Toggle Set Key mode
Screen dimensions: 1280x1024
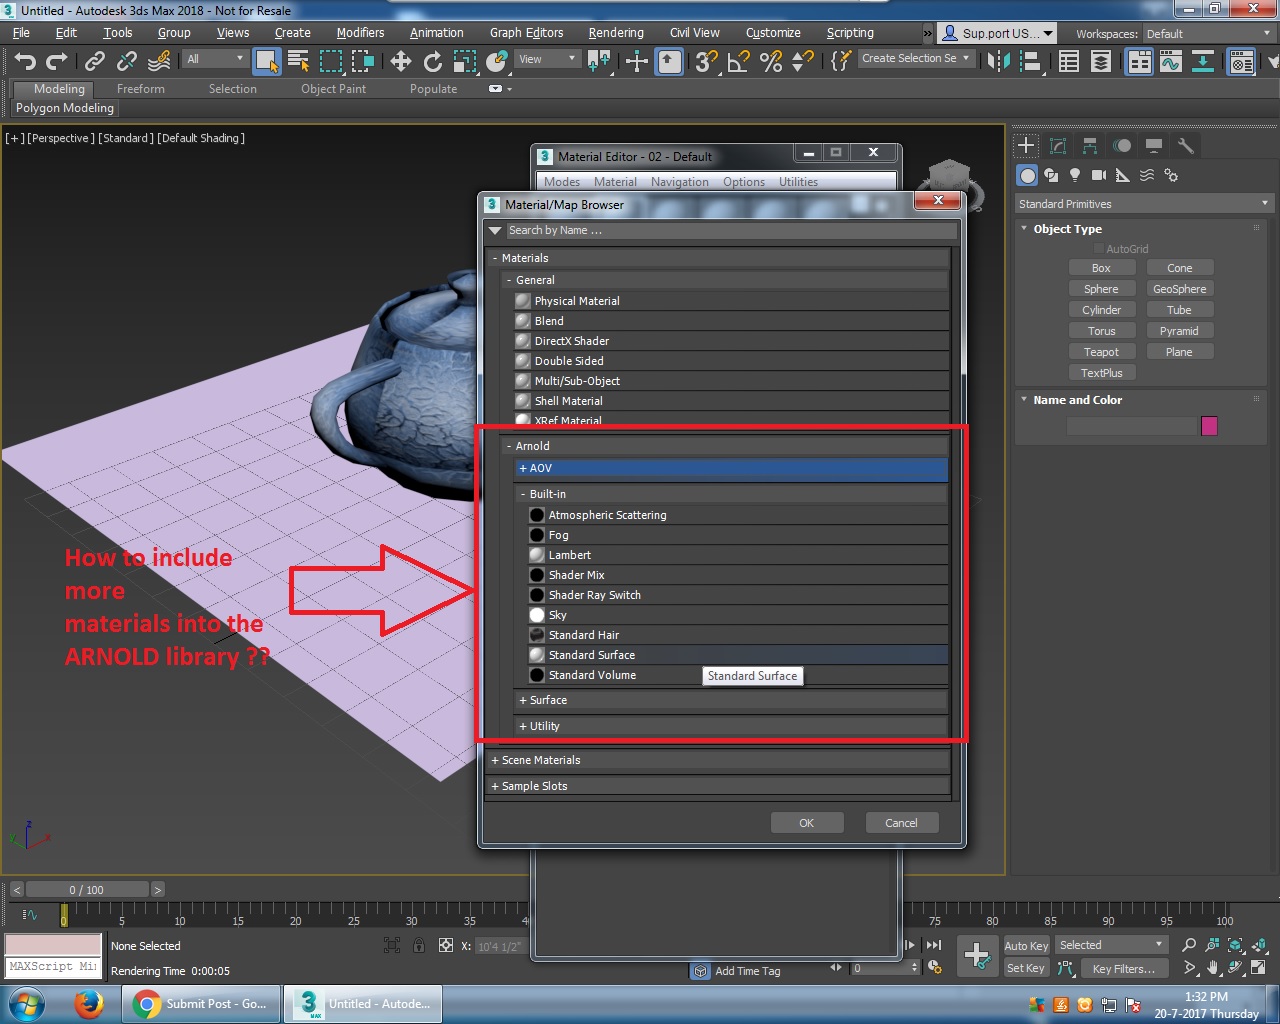tap(1026, 968)
